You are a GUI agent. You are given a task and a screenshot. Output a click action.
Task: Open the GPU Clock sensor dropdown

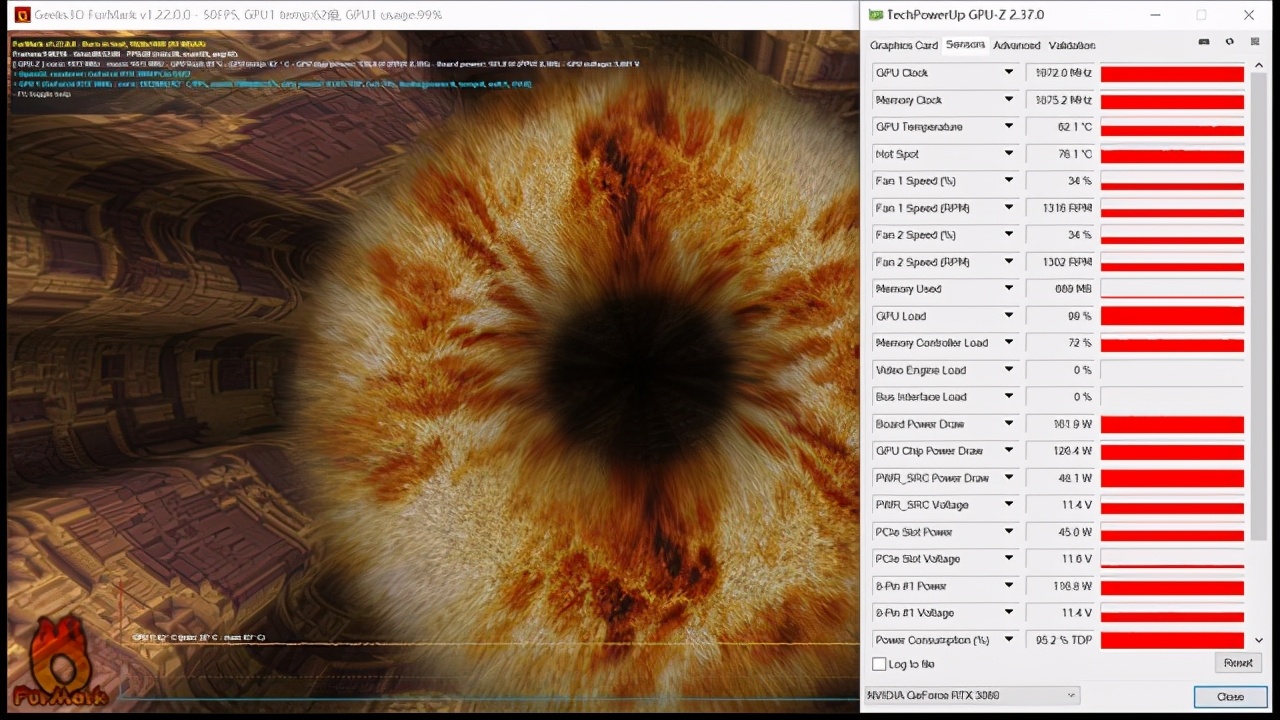click(1009, 73)
